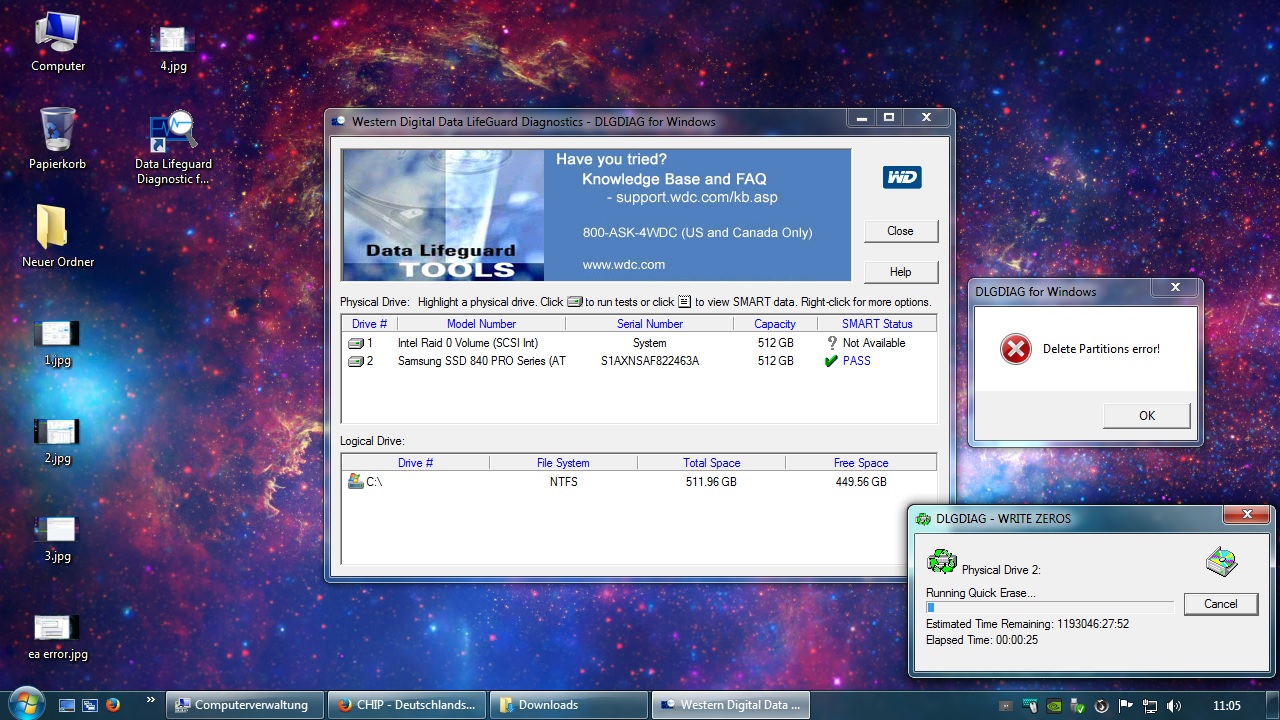
Task: Click the Write Zeros dialog title icon
Action: pos(923,519)
